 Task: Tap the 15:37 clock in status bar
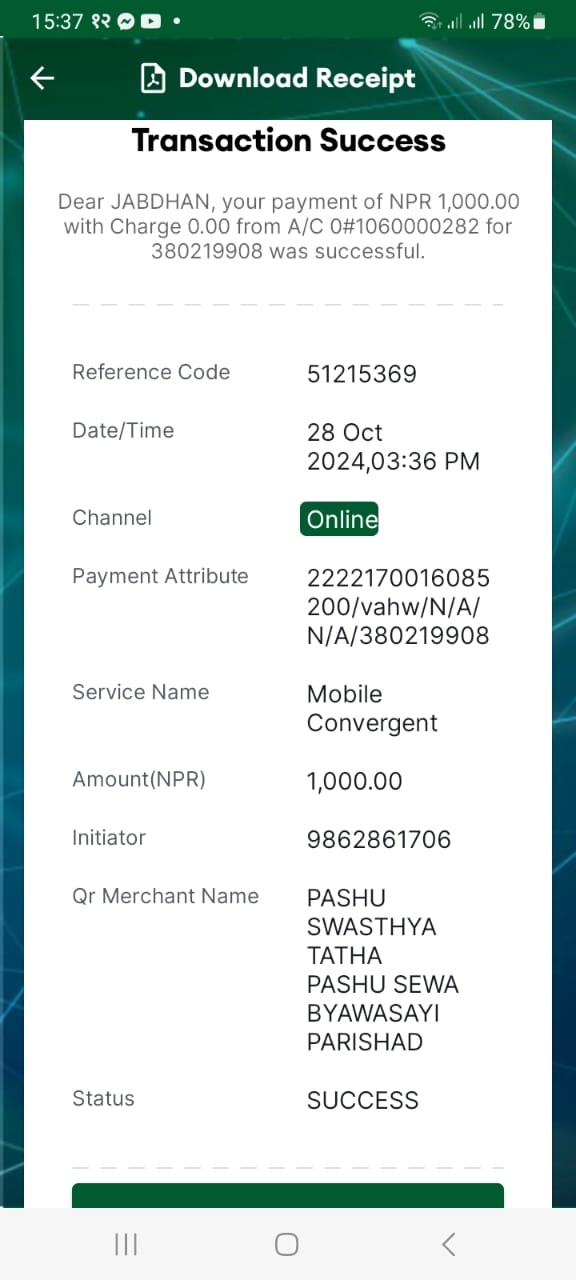tap(58, 21)
